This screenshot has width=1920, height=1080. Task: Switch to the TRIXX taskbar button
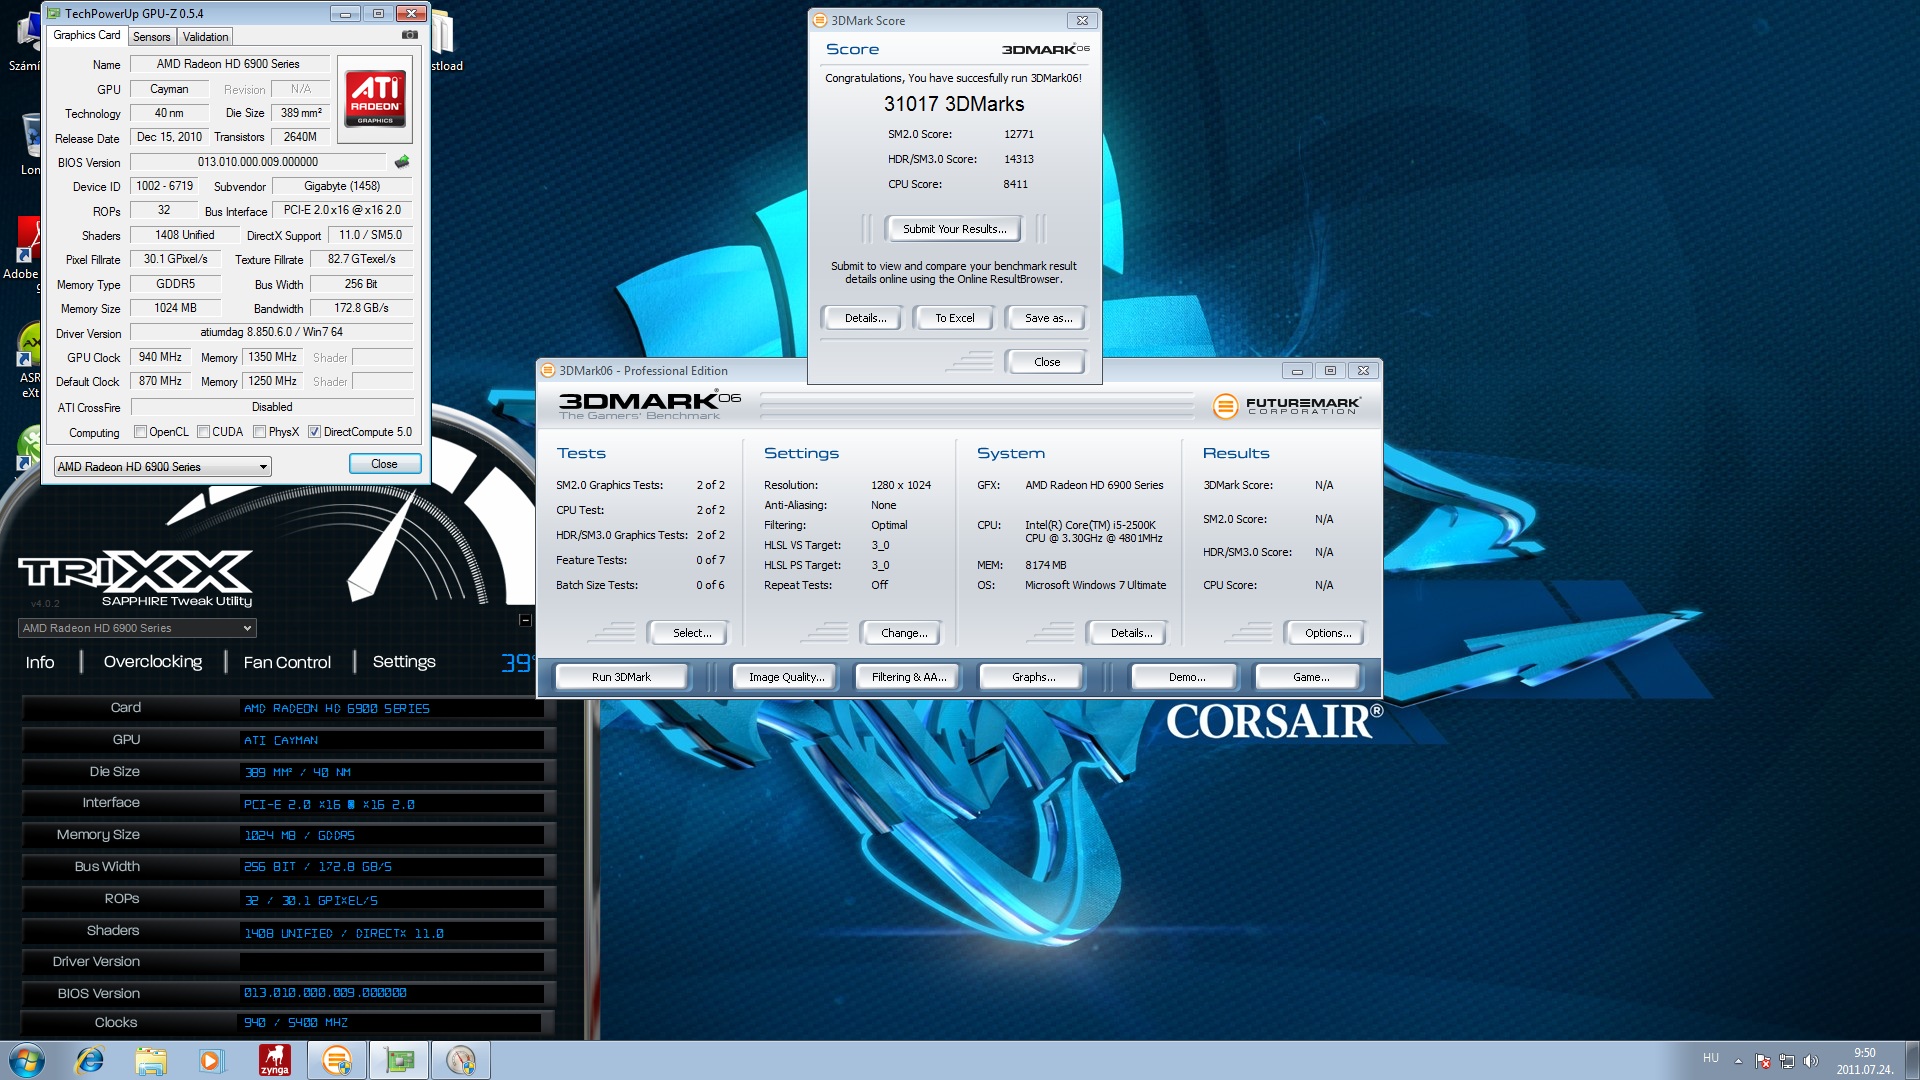pos(461,1060)
